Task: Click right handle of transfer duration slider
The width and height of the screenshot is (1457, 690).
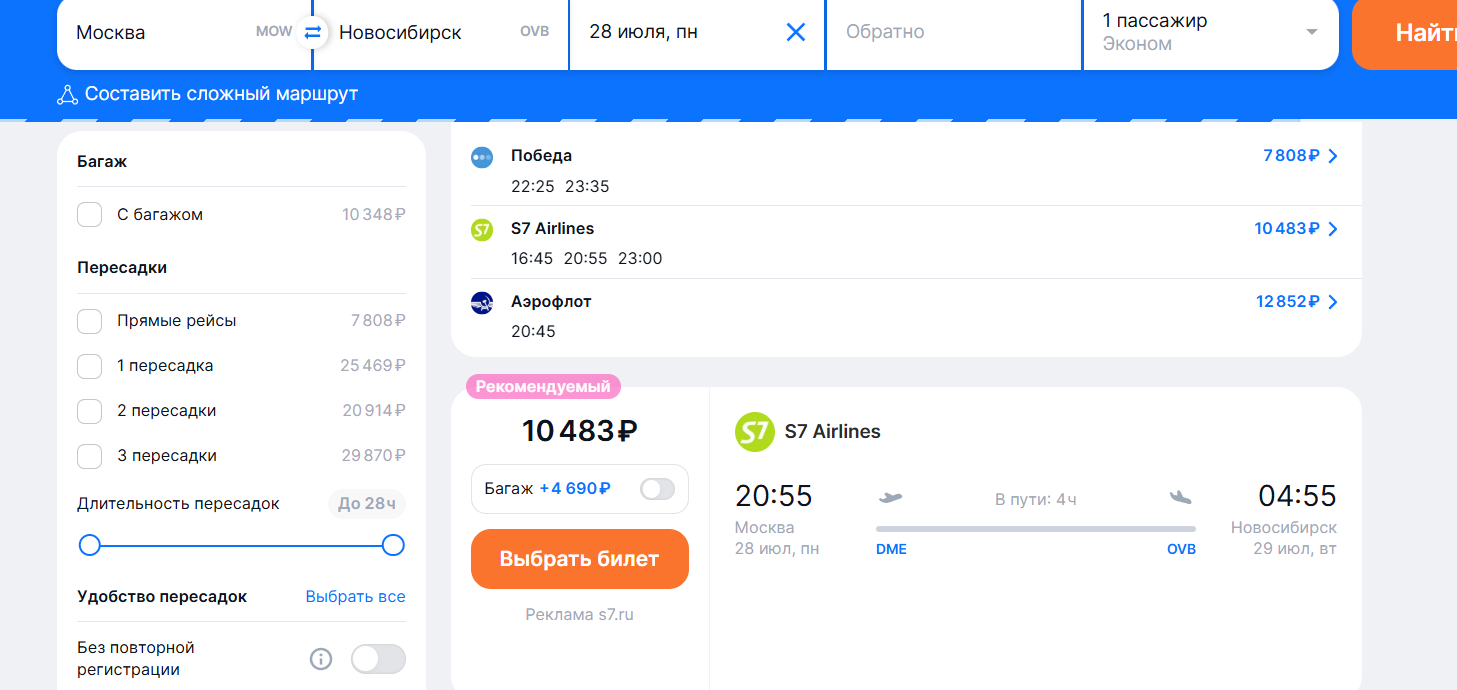Action: [393, 545]
